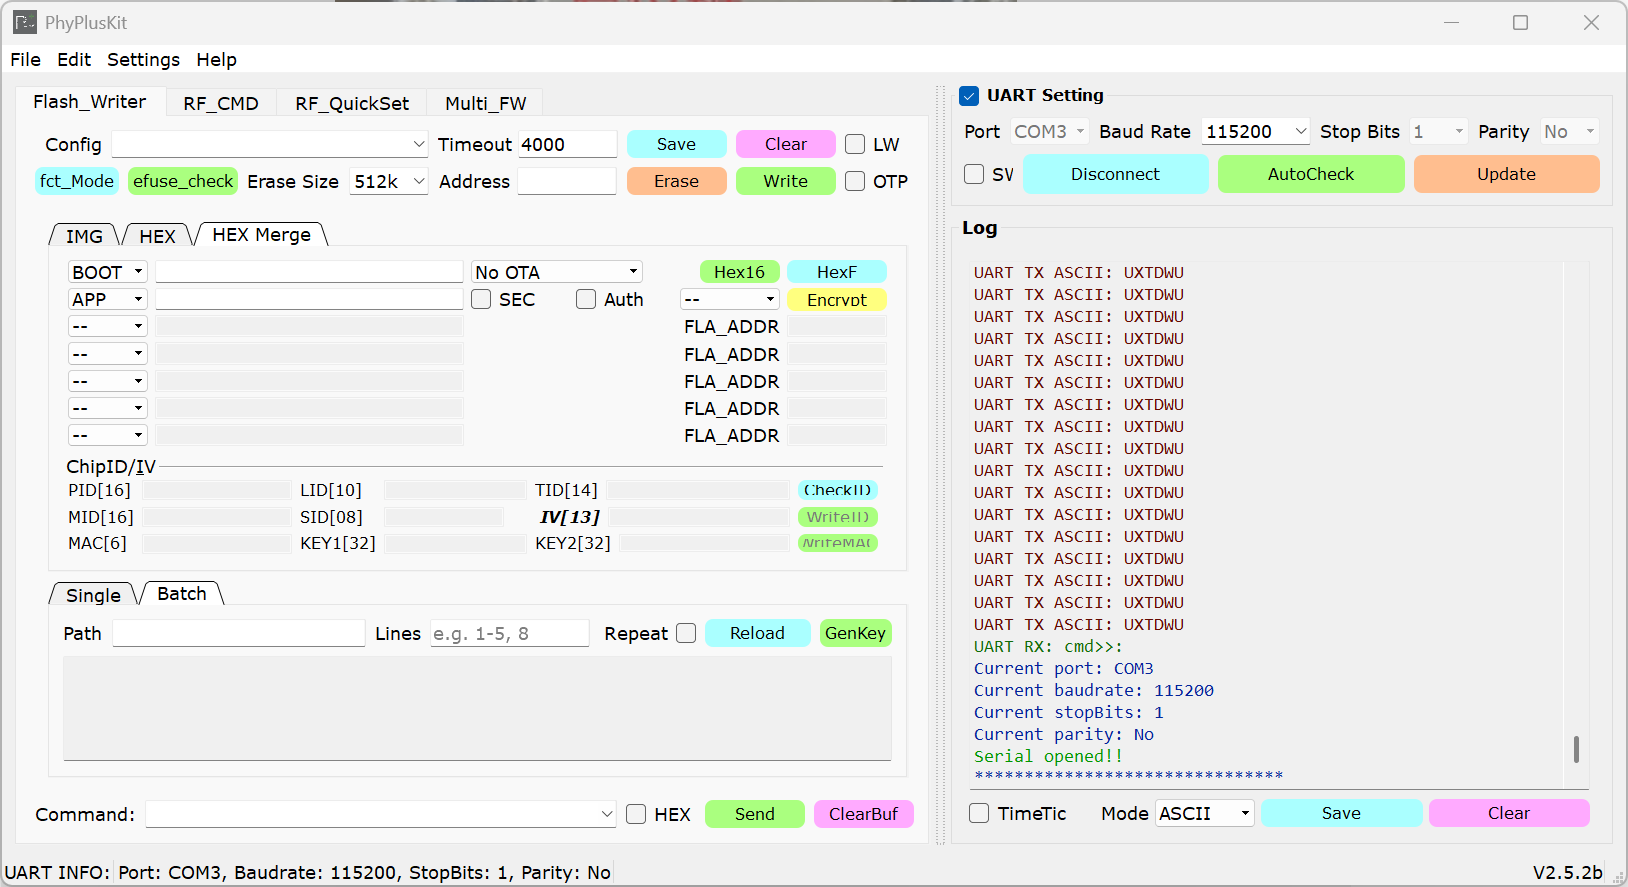Uncheck the UART Setting checkbox
The image size is (1628, 887).
pyautogui.click(x=968, y=96)
